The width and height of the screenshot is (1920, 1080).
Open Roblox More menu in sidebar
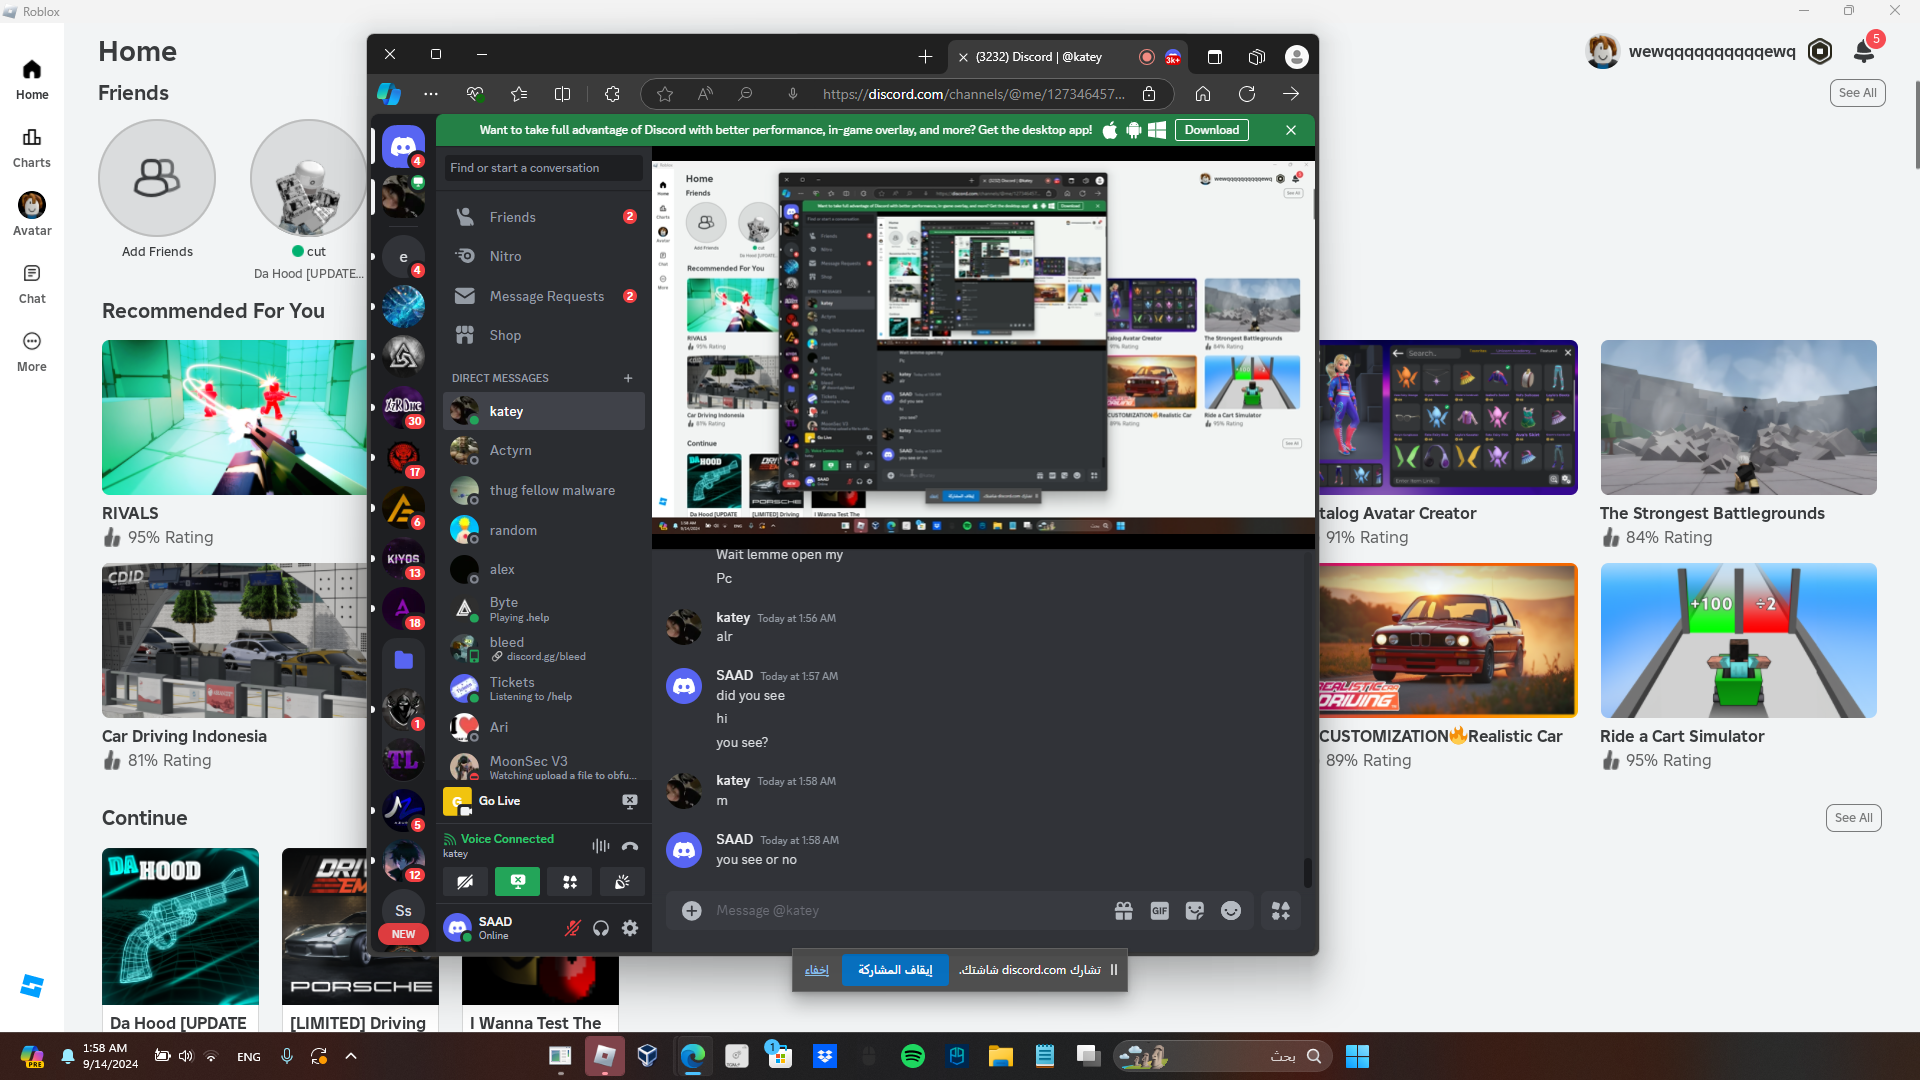[32, 352]
